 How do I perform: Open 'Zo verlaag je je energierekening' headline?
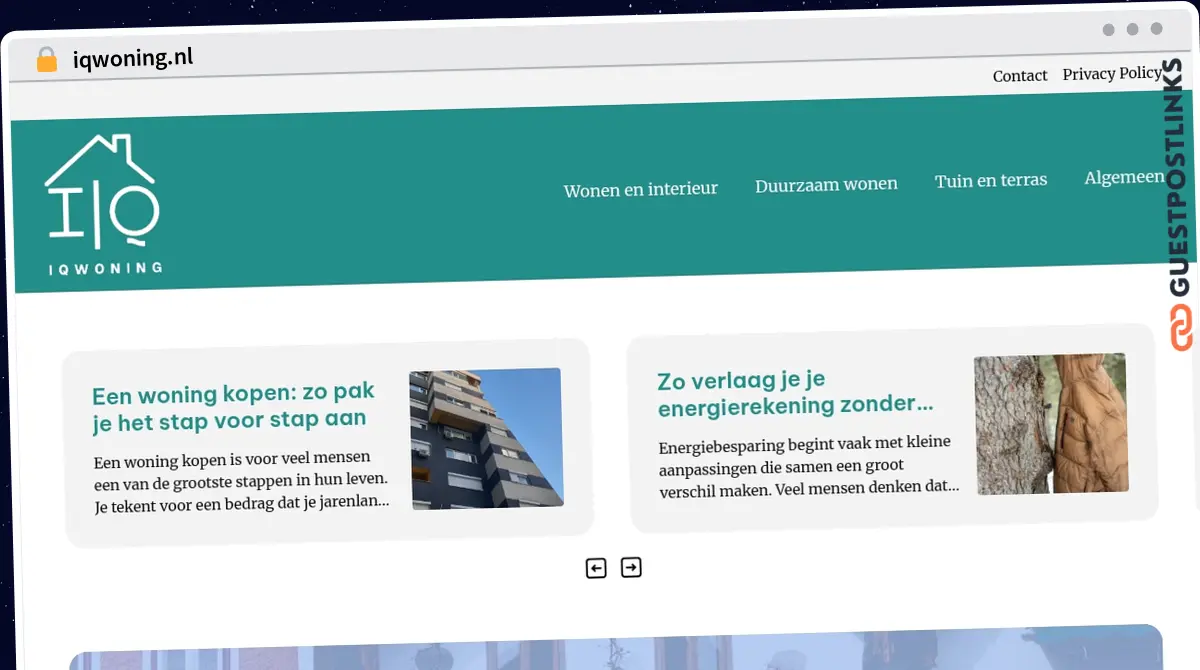pos(796,394)
